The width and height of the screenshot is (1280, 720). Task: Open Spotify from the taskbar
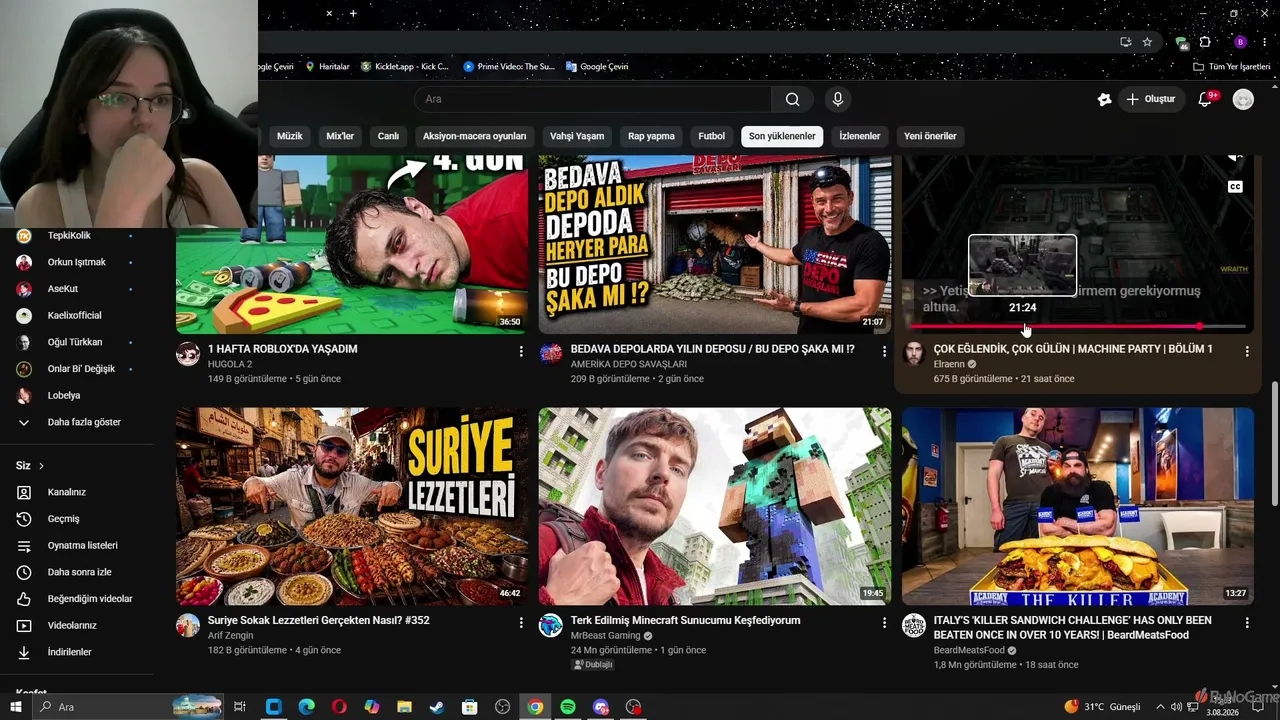click(568, 707)
